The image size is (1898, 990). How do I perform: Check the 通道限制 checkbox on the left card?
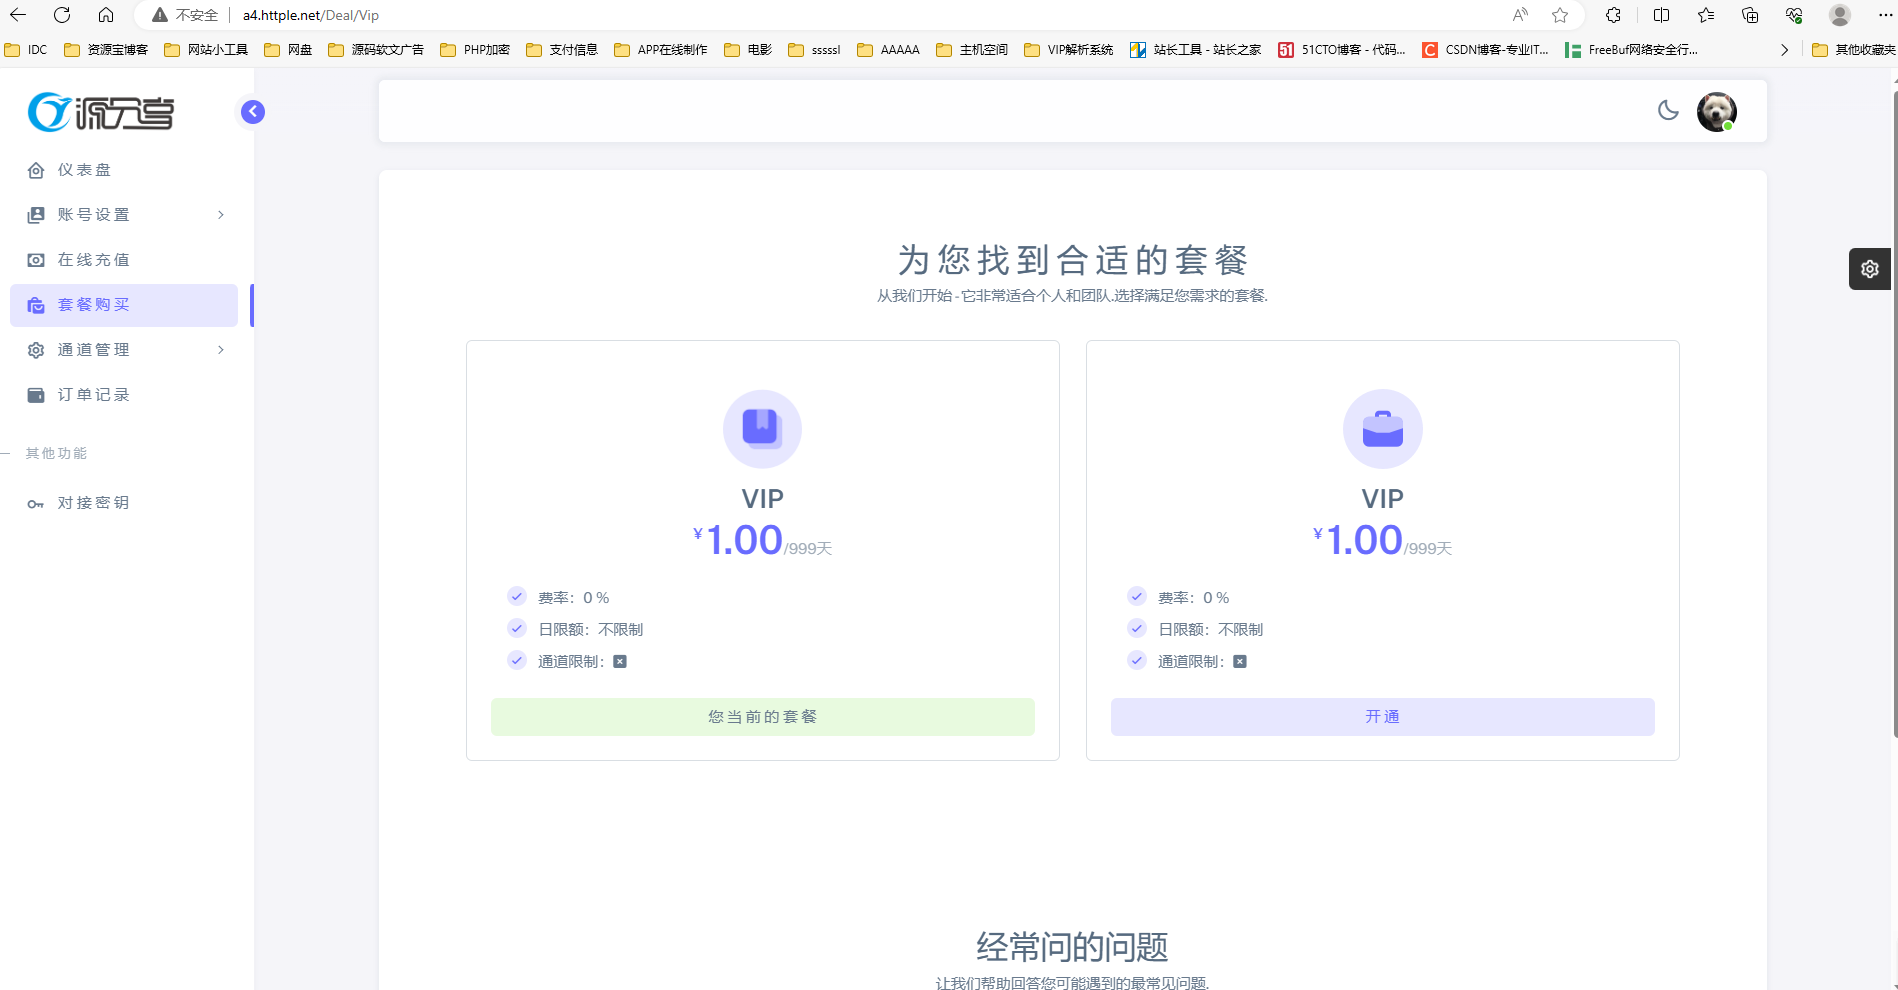point(517,660)
